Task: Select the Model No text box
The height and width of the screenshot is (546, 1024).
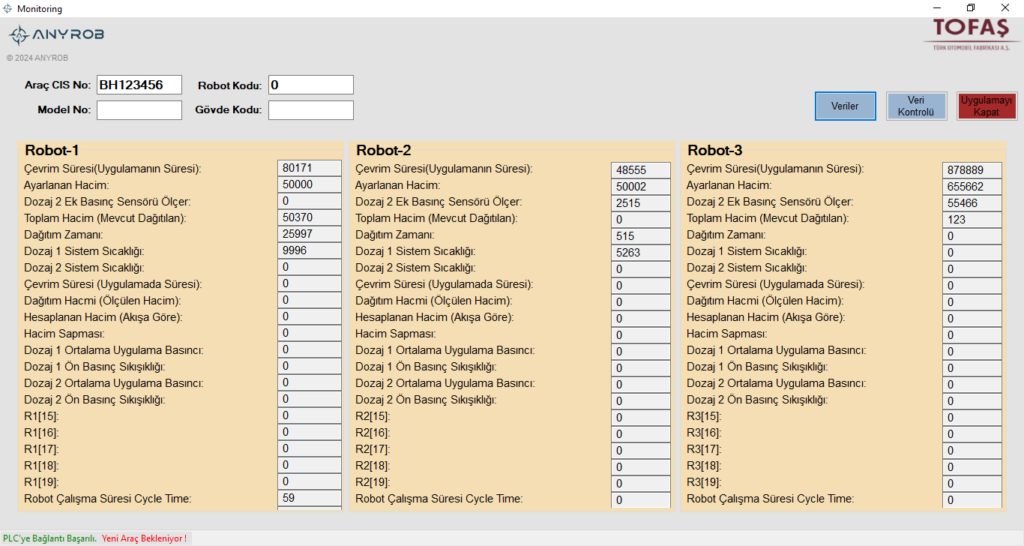Action: (139, 110)
